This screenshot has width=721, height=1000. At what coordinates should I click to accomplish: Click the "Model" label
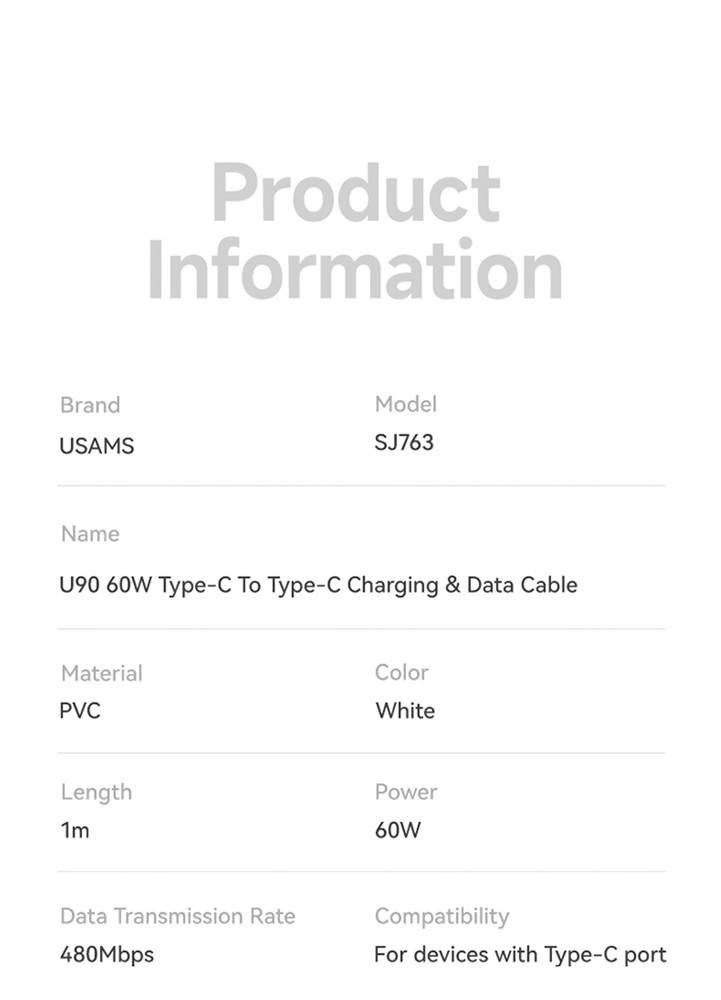406,404
